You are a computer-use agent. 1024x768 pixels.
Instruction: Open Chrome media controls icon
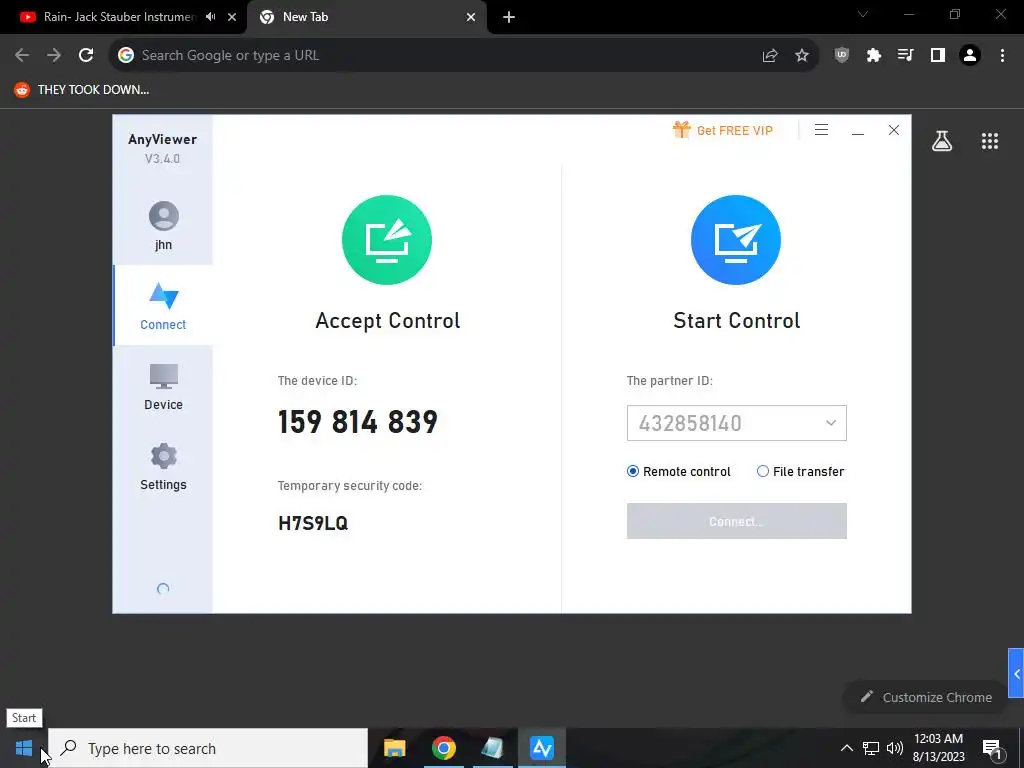[906, 56]
